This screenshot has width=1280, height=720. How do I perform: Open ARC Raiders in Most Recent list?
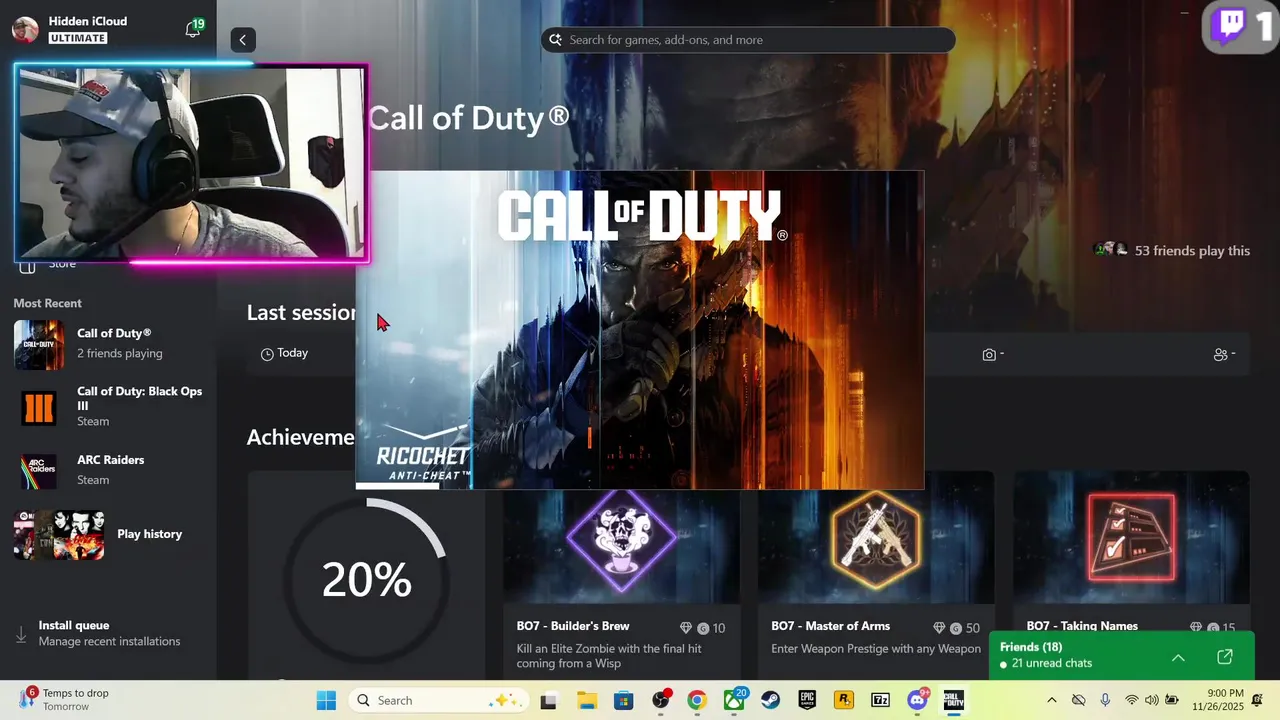(108, 470)
